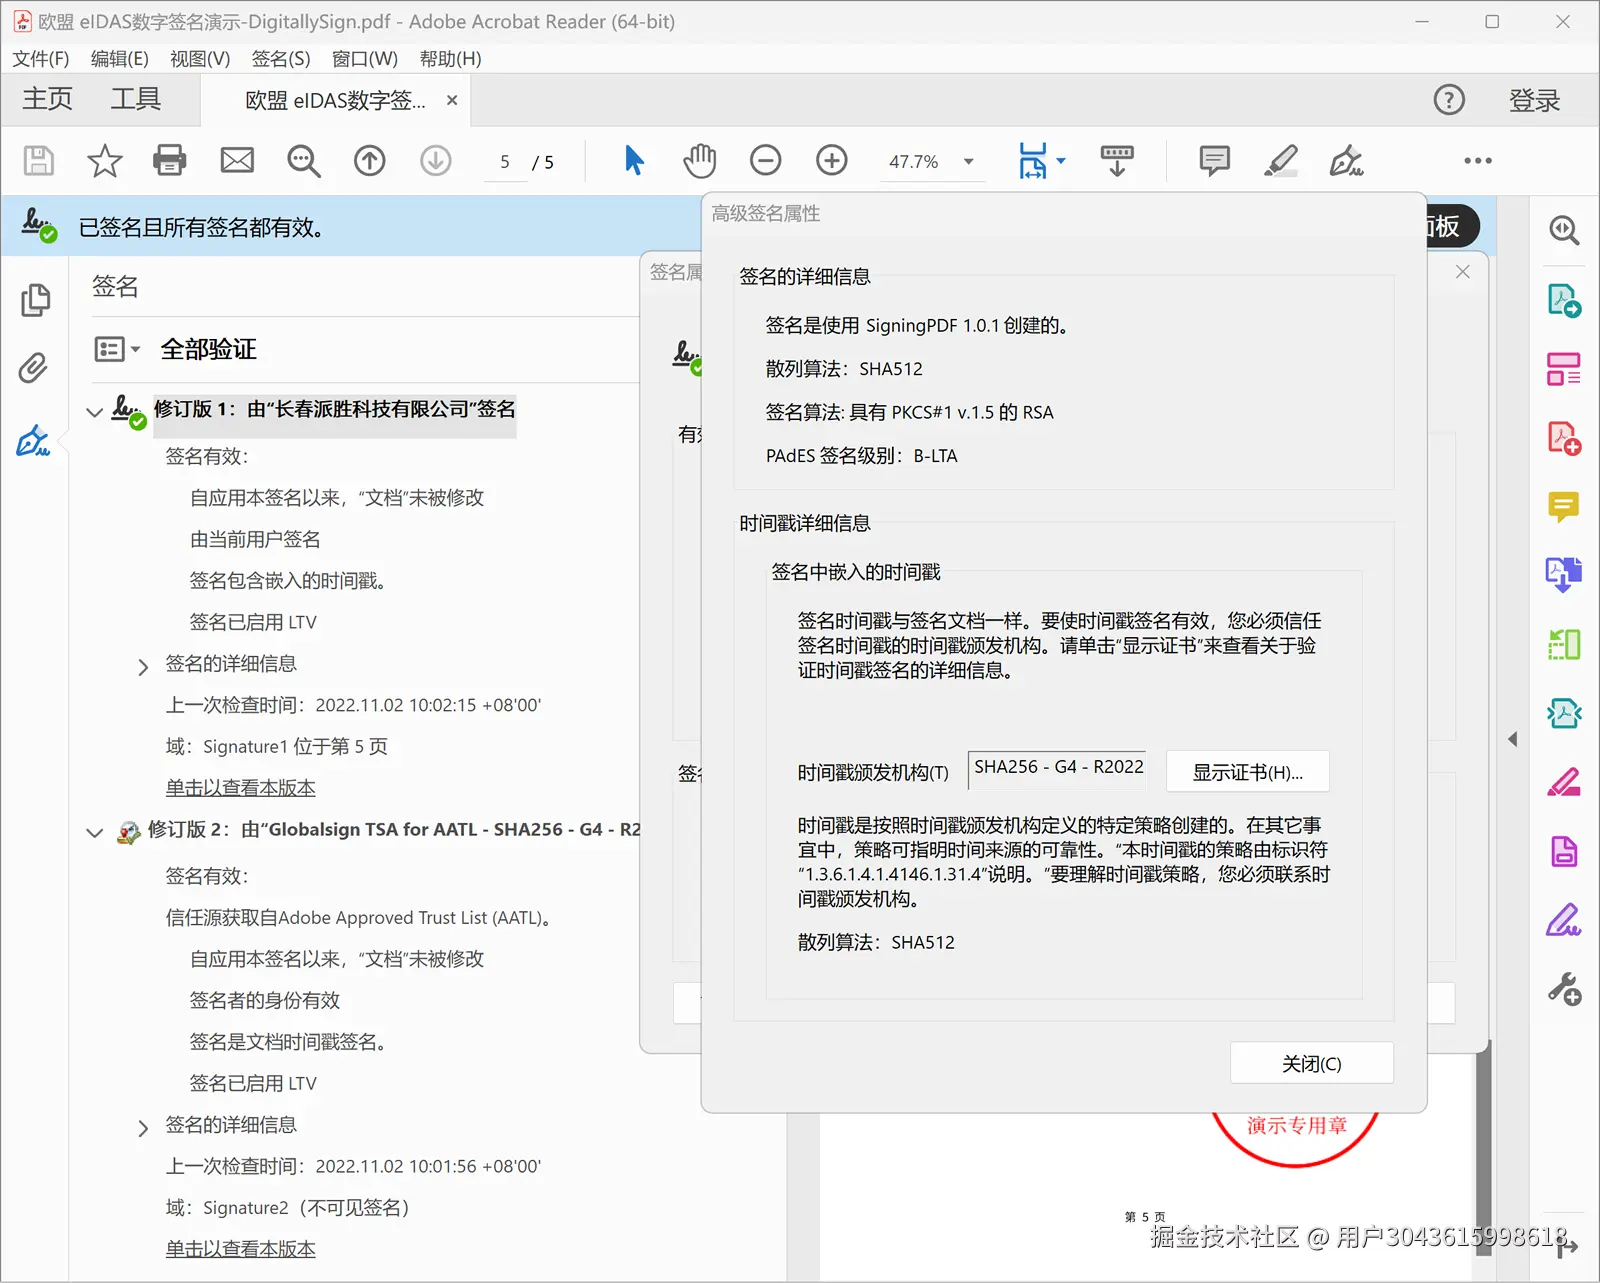Click the scrolling mode read icon
1600x1283 pixels.
pos(1117,160)
